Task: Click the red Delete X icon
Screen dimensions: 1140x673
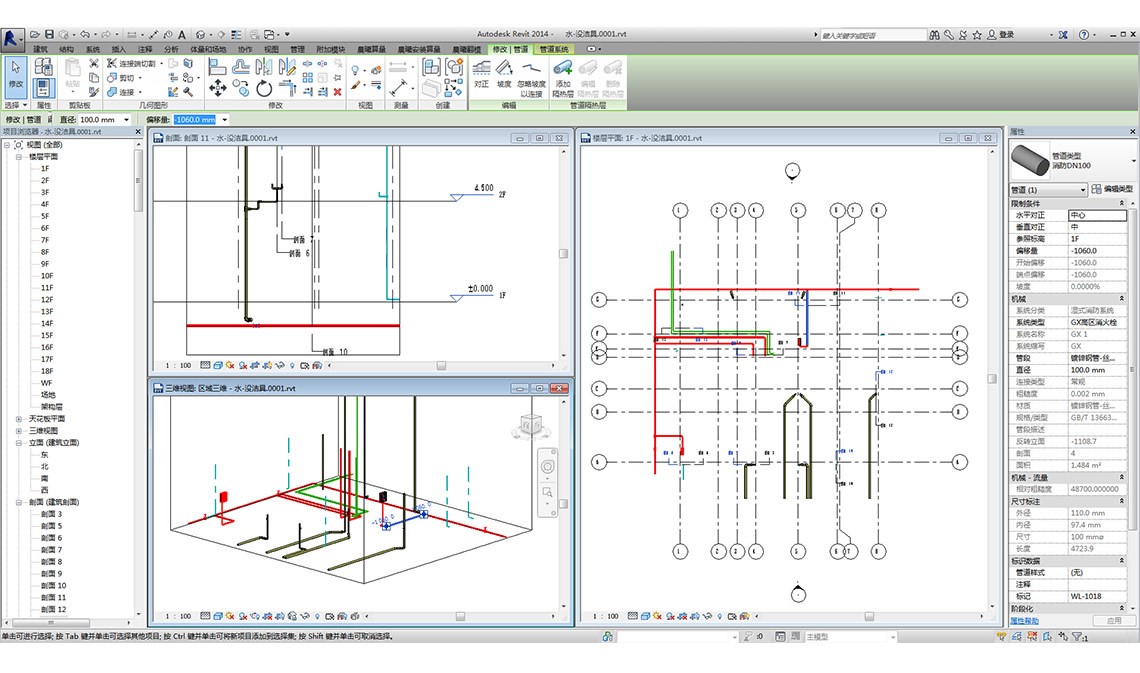Action: click(x=337, y=91)
